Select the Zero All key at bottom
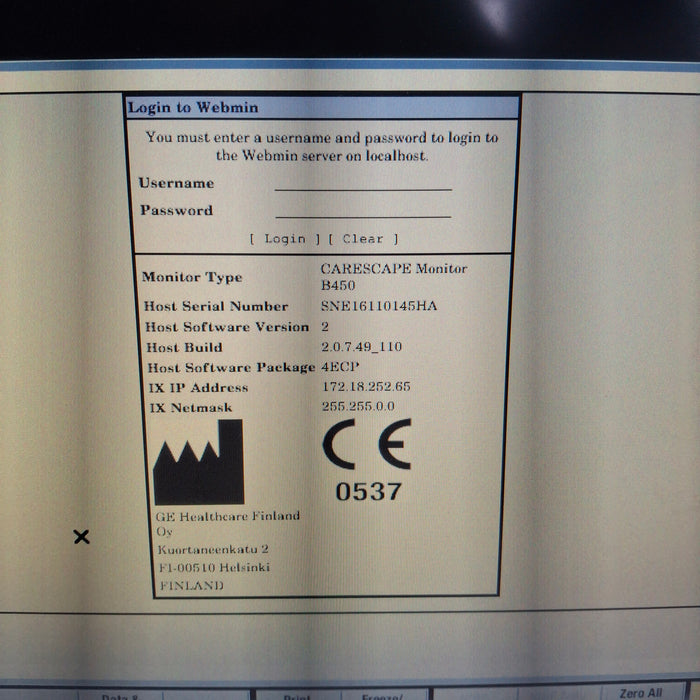This screenshot has height=700, width=700. [x=640, y=693]
